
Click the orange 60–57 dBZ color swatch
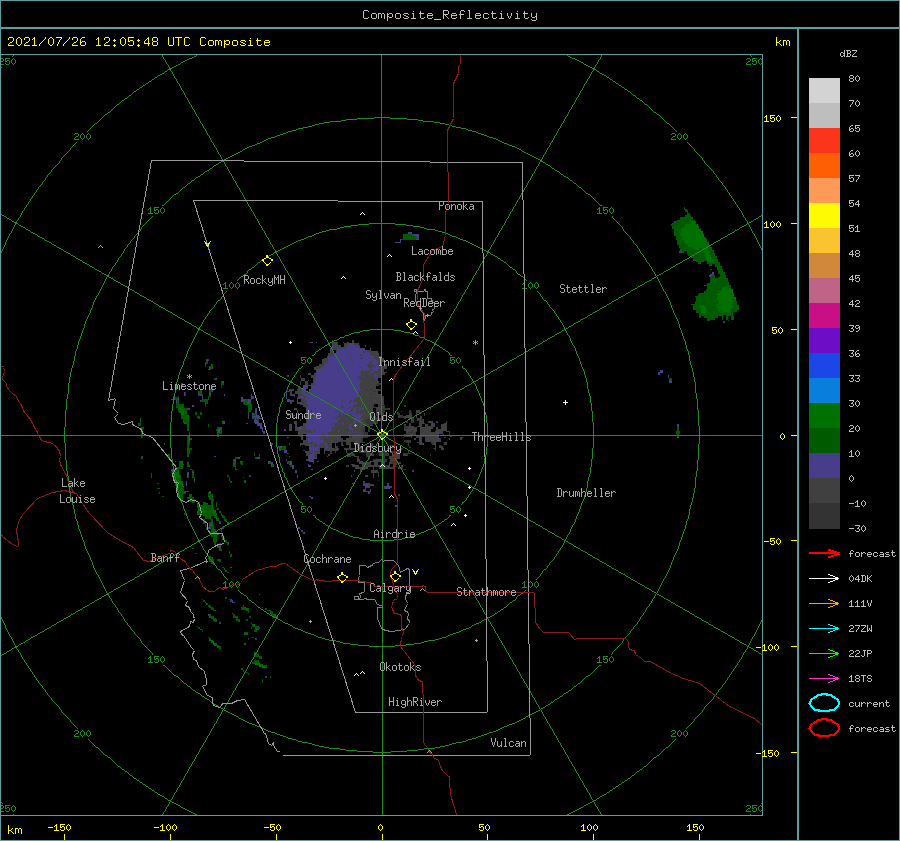click(824, 166)
